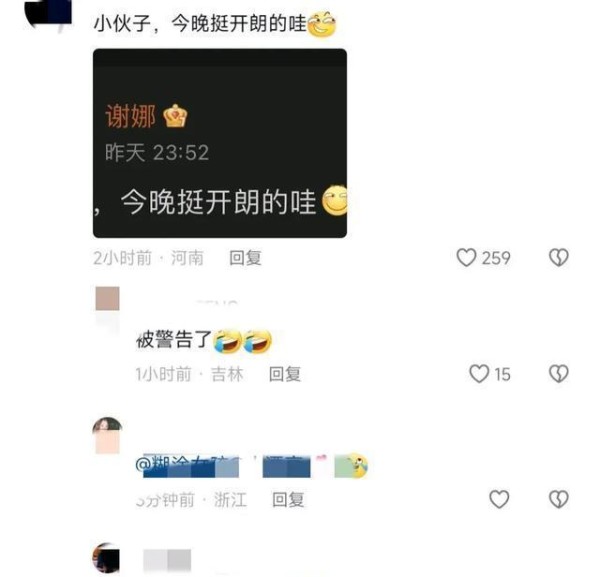Like the comment with 259 likes
This screenshot has height=577, width=600.
[466, 257]
